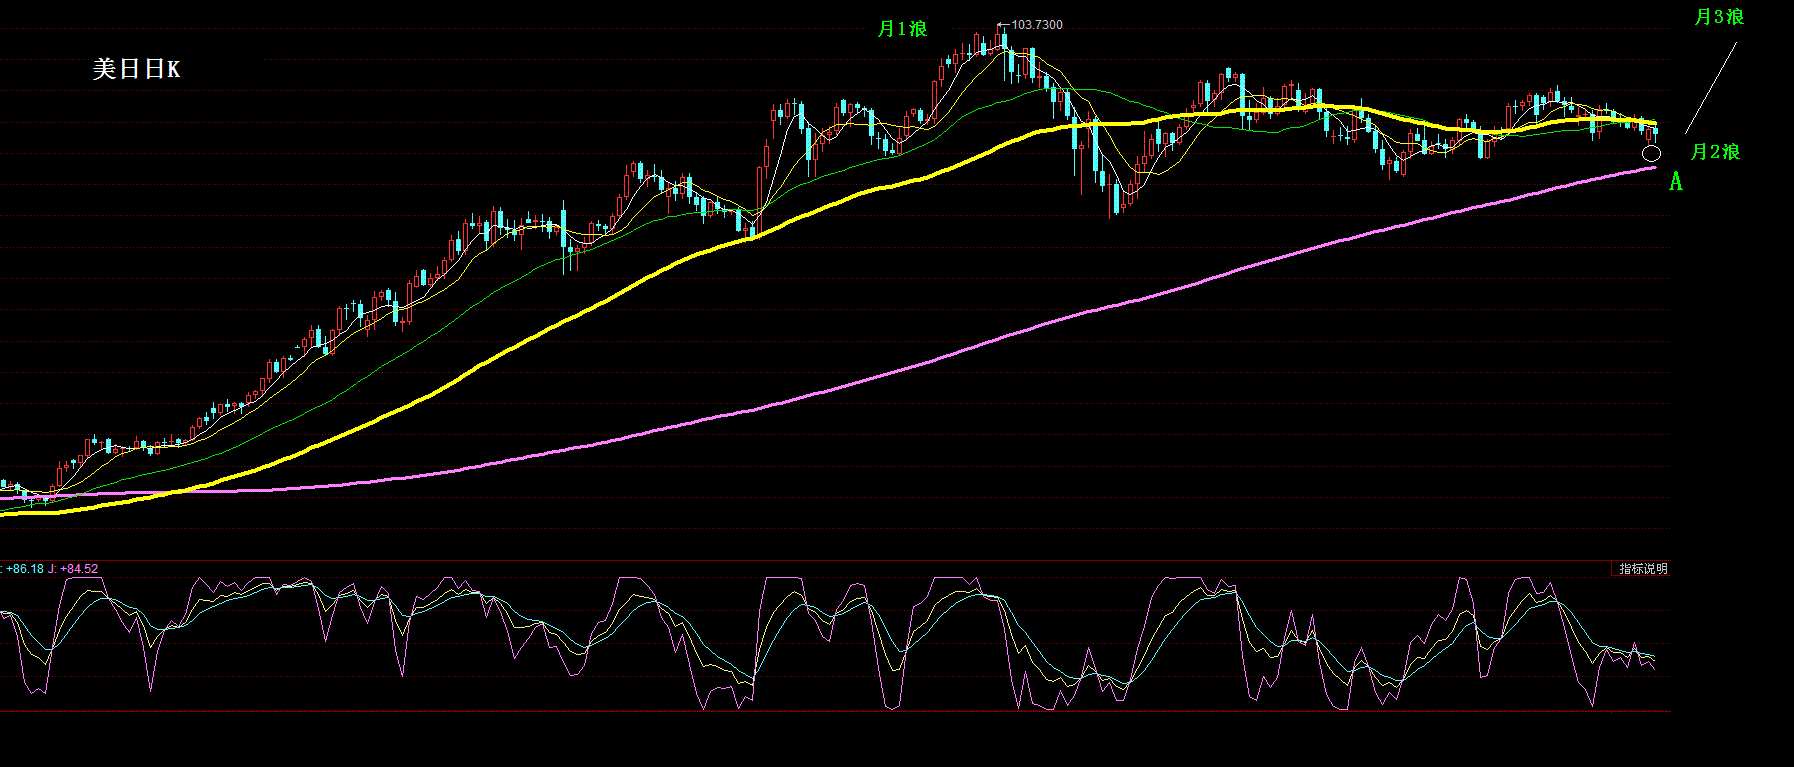Open the 指标说明 indicator description
Viewport: 1794px width, 767px height.
pos(1643,569)
